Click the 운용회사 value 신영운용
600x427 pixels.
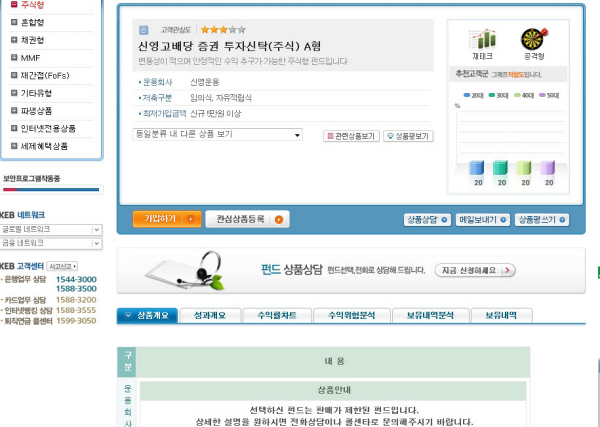[x=205, y=82]
